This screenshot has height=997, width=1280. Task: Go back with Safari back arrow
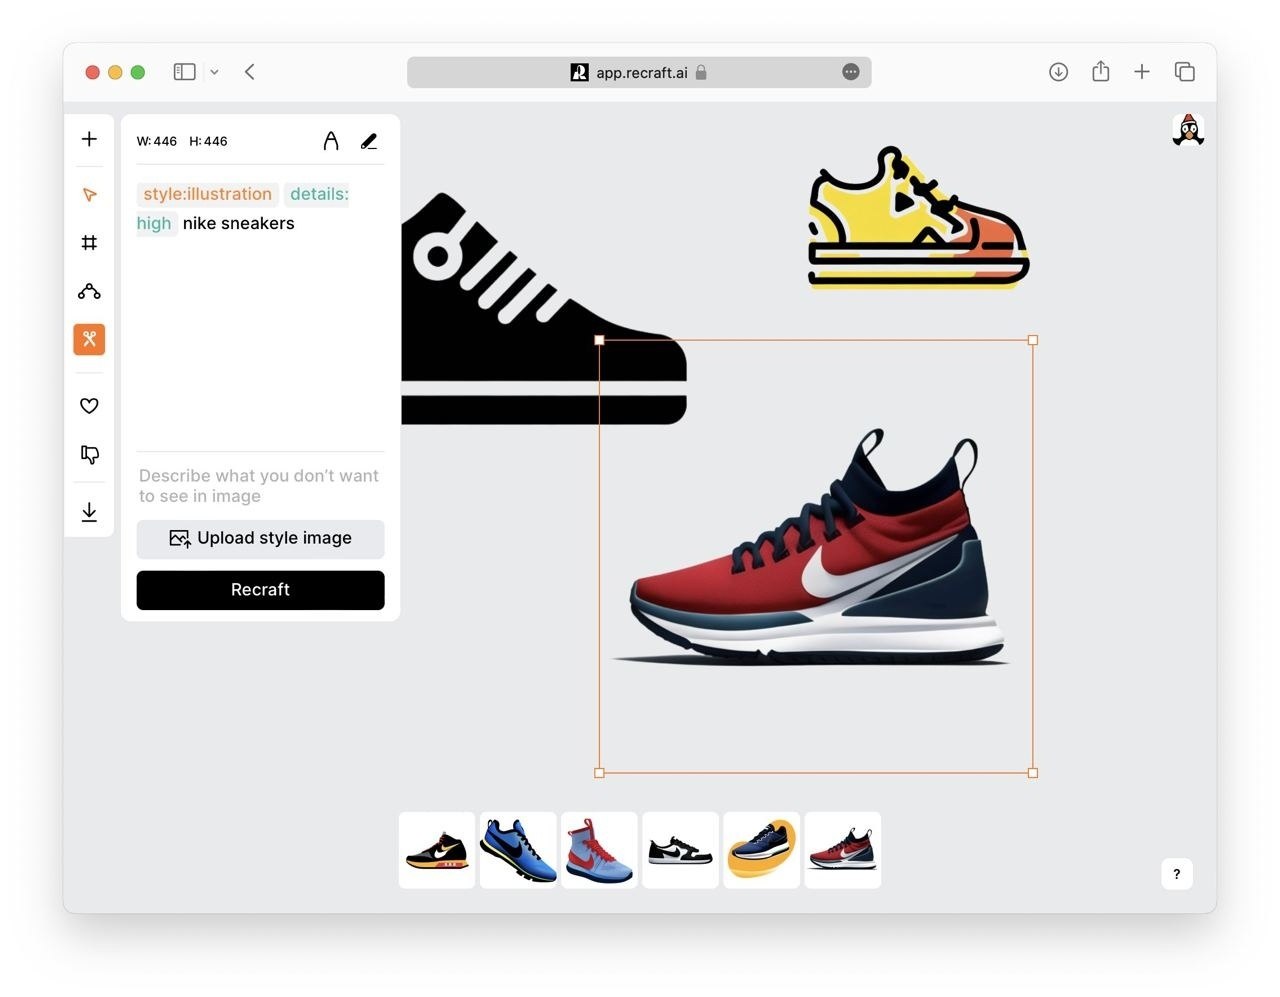[250, 72]
